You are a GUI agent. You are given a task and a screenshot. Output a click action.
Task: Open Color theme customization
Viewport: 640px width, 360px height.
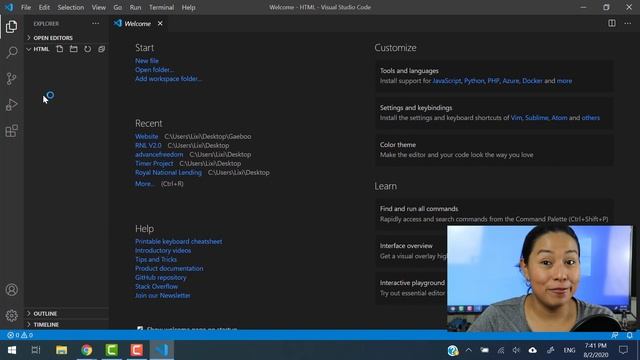tap(494, 150)
